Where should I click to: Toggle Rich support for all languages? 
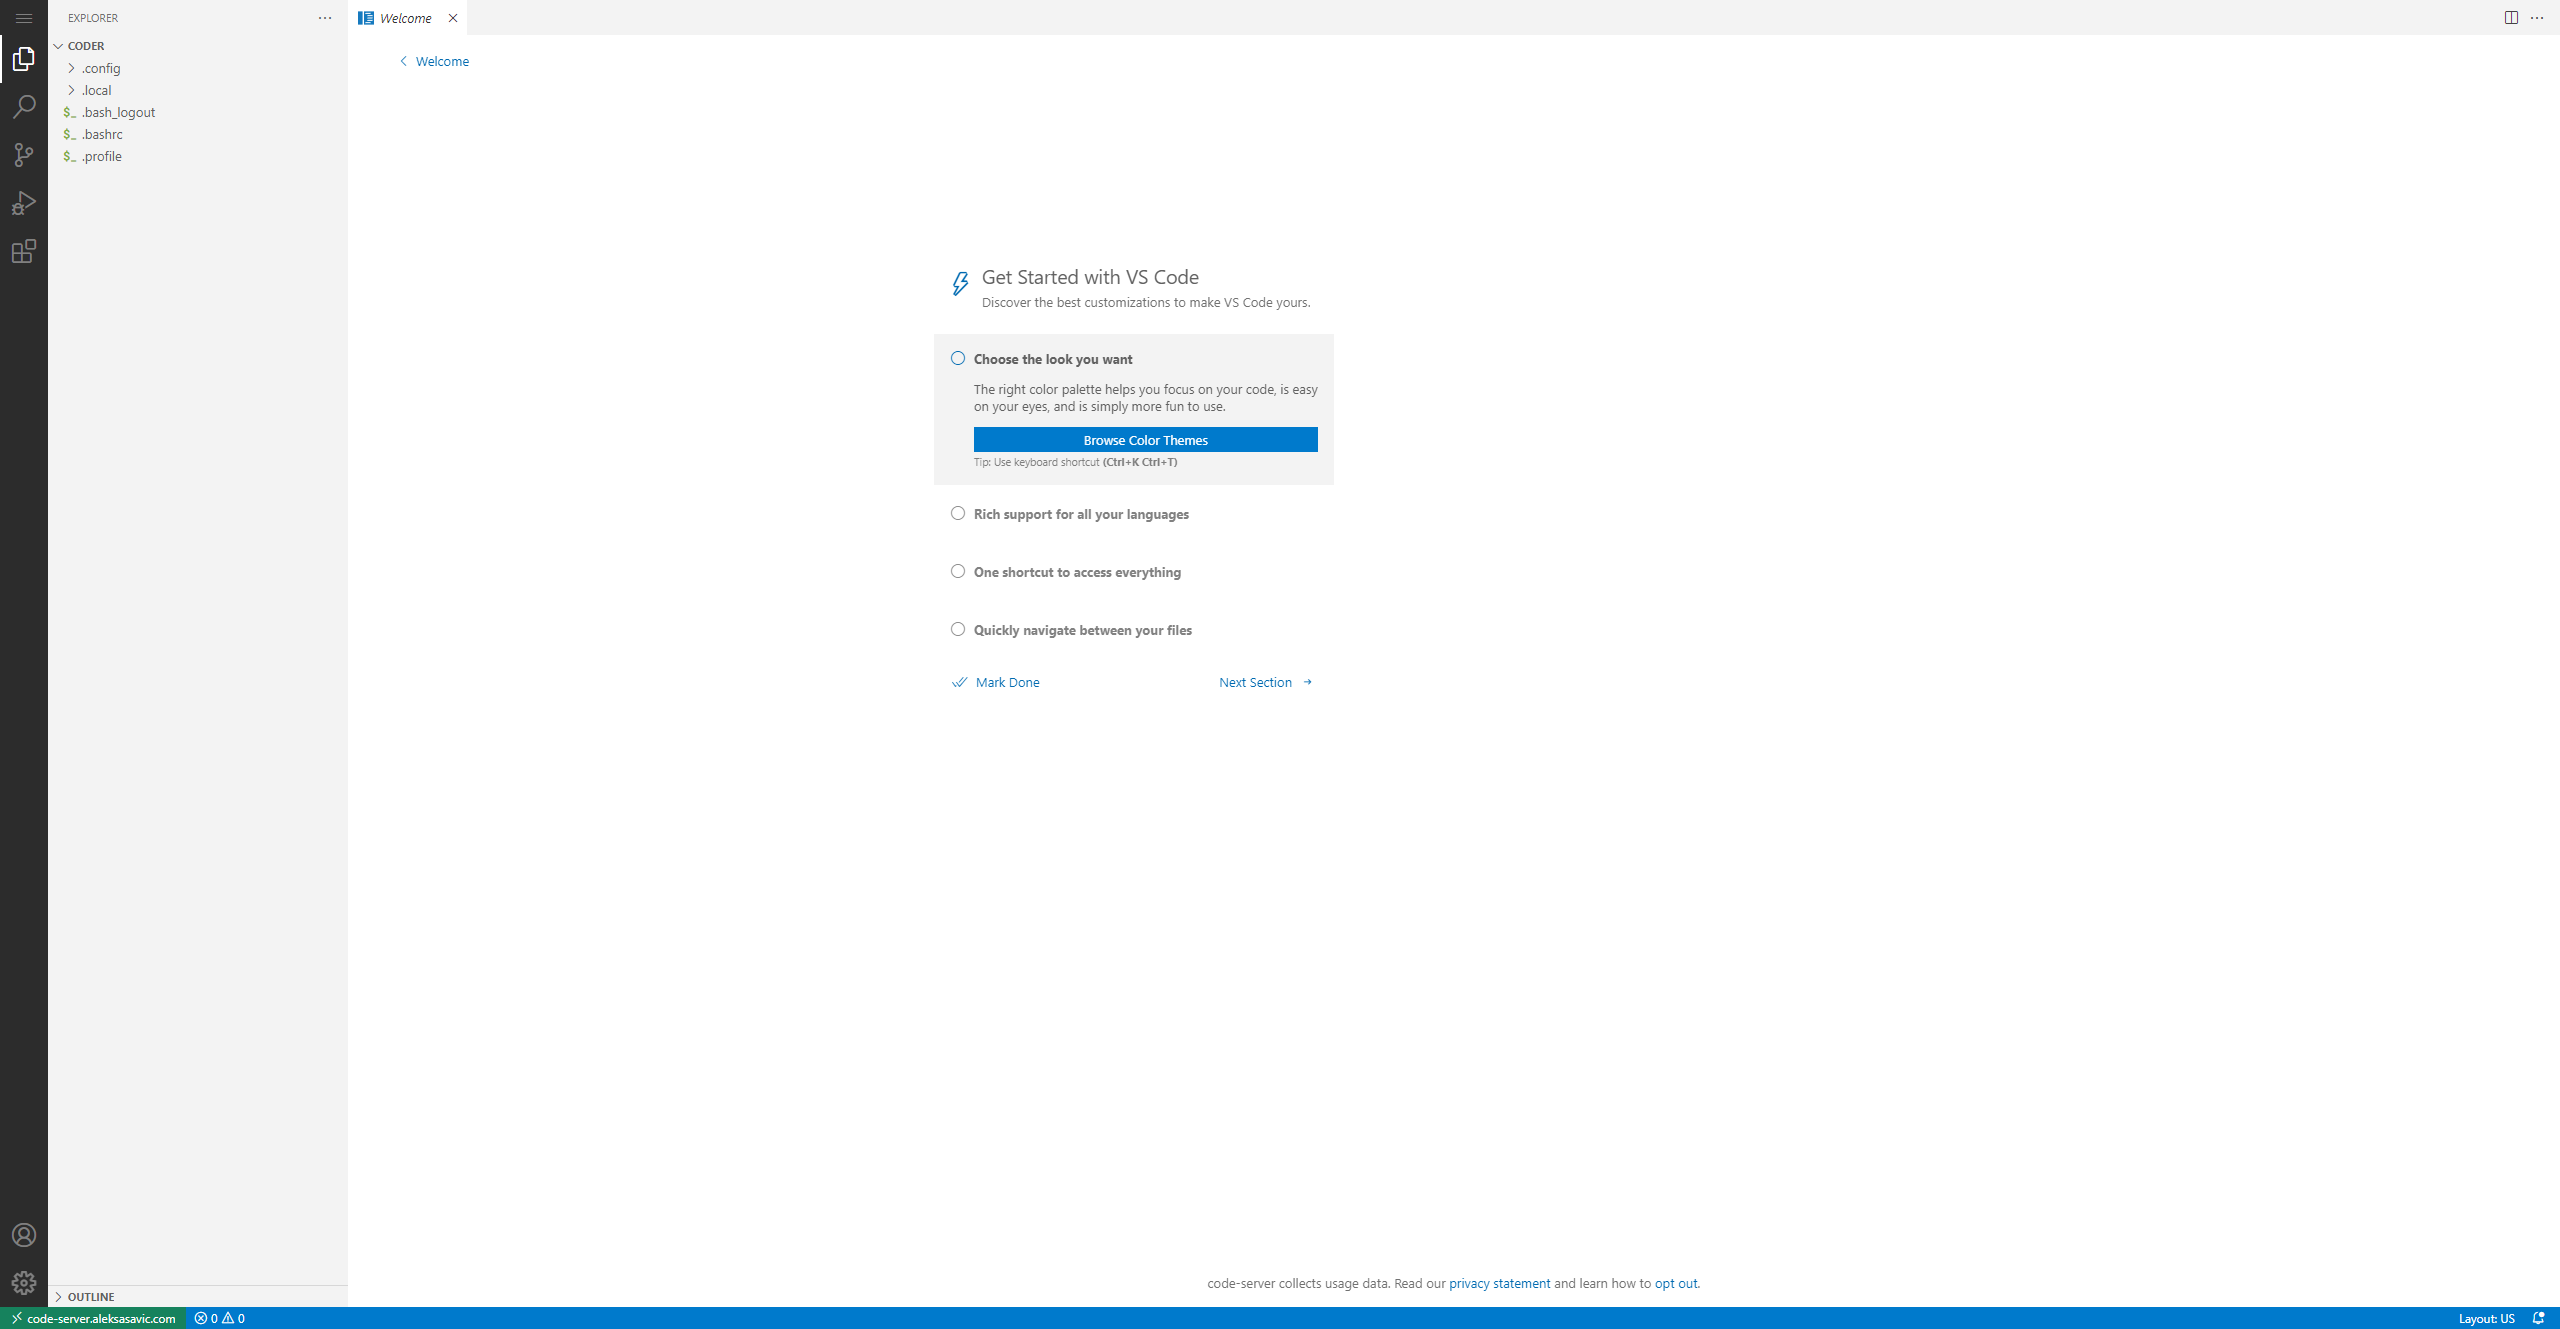click(x=957, y=513)
